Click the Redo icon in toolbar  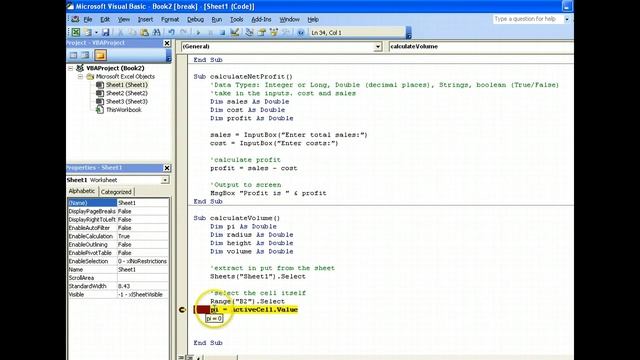point(184,32)
